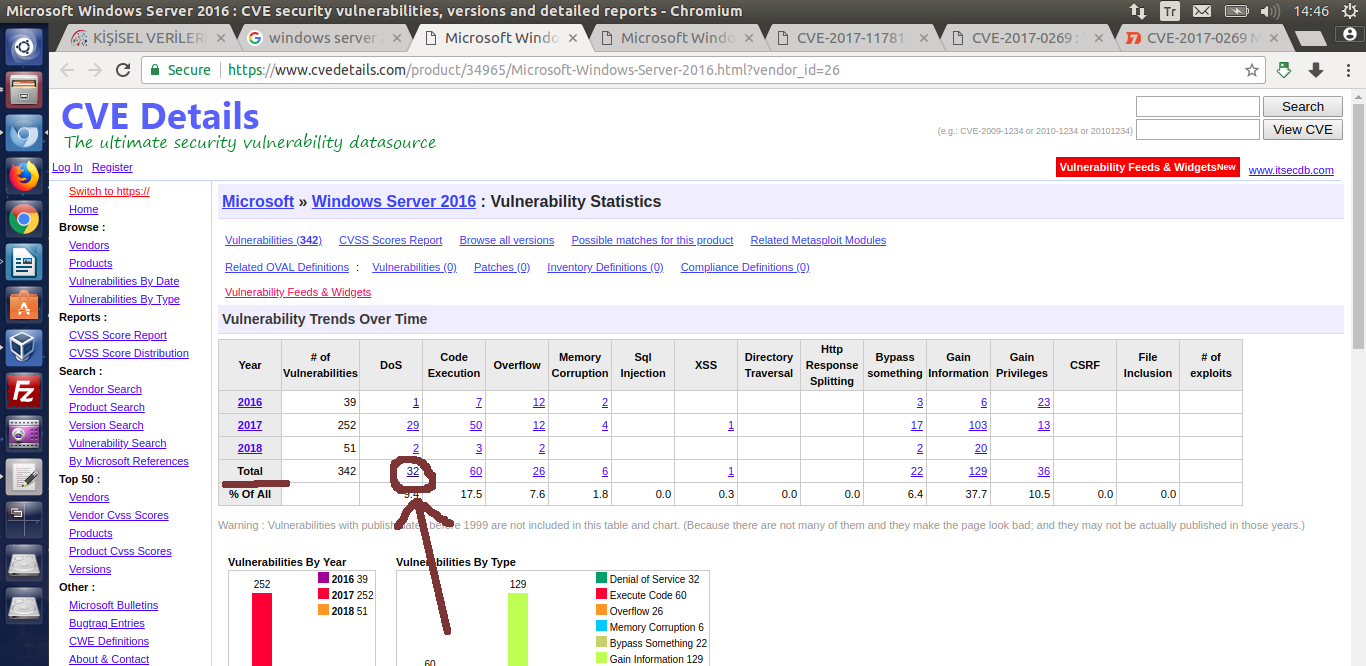Close the KİŞİSEL VERİLER tab

(x=223, y=39)
